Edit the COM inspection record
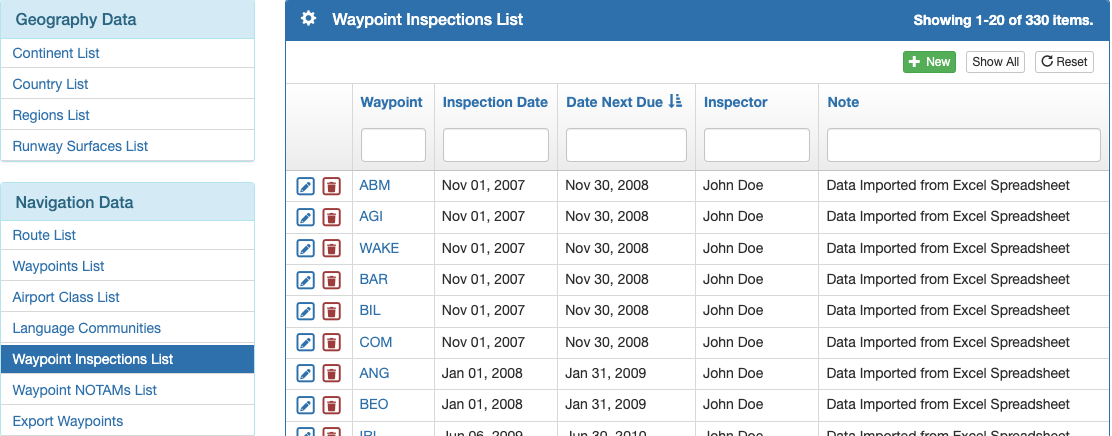1112x436 pixels. [305, 342]
